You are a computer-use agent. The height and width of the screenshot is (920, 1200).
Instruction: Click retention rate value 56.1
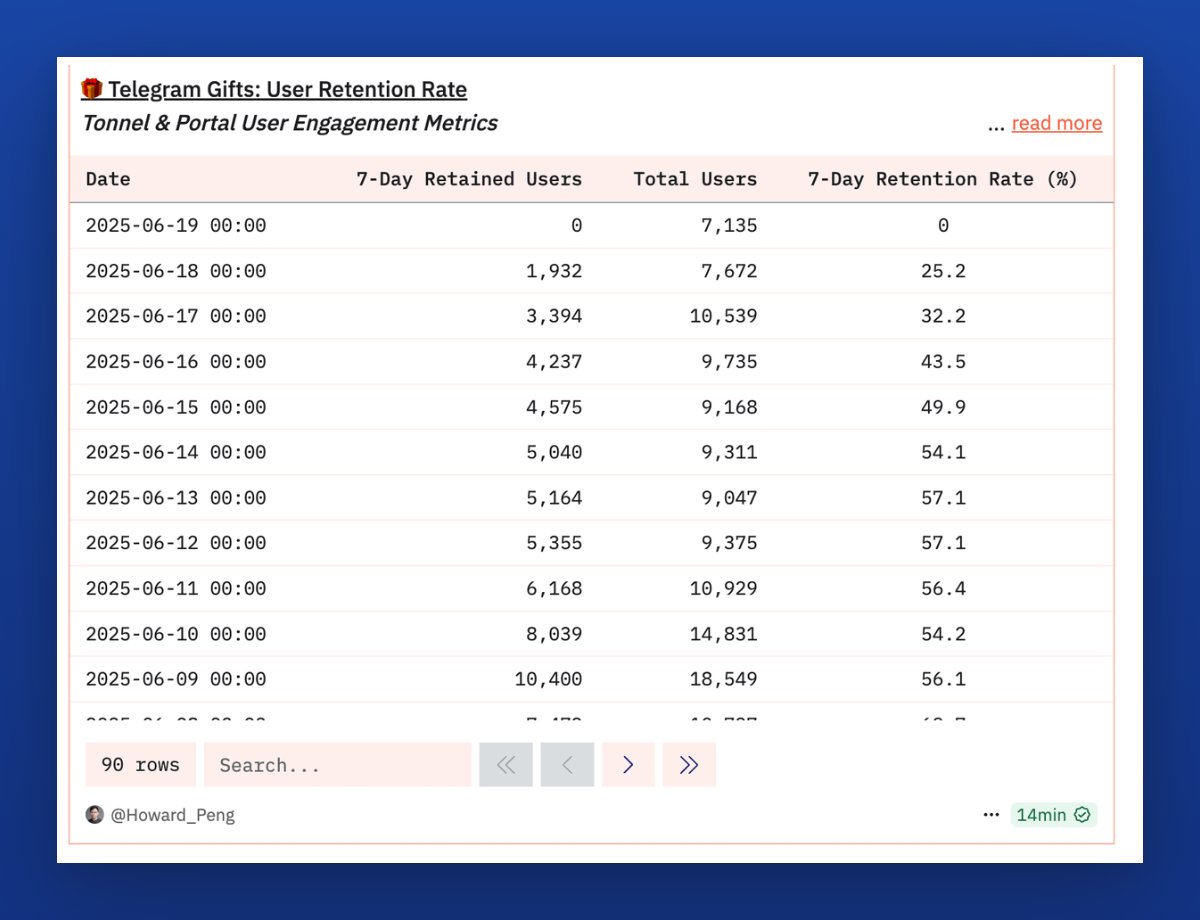pos(943,679)
